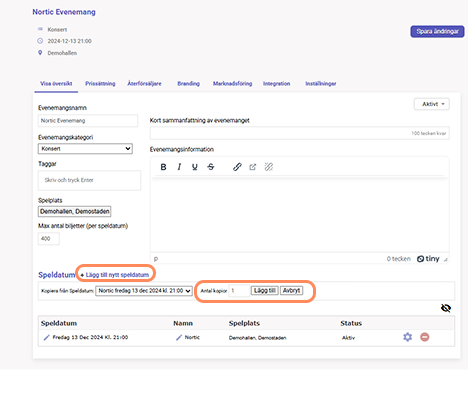The width and height of the screenshot is (475, 399).
Task: Open the Integration tab
Action: pos(276,84)
